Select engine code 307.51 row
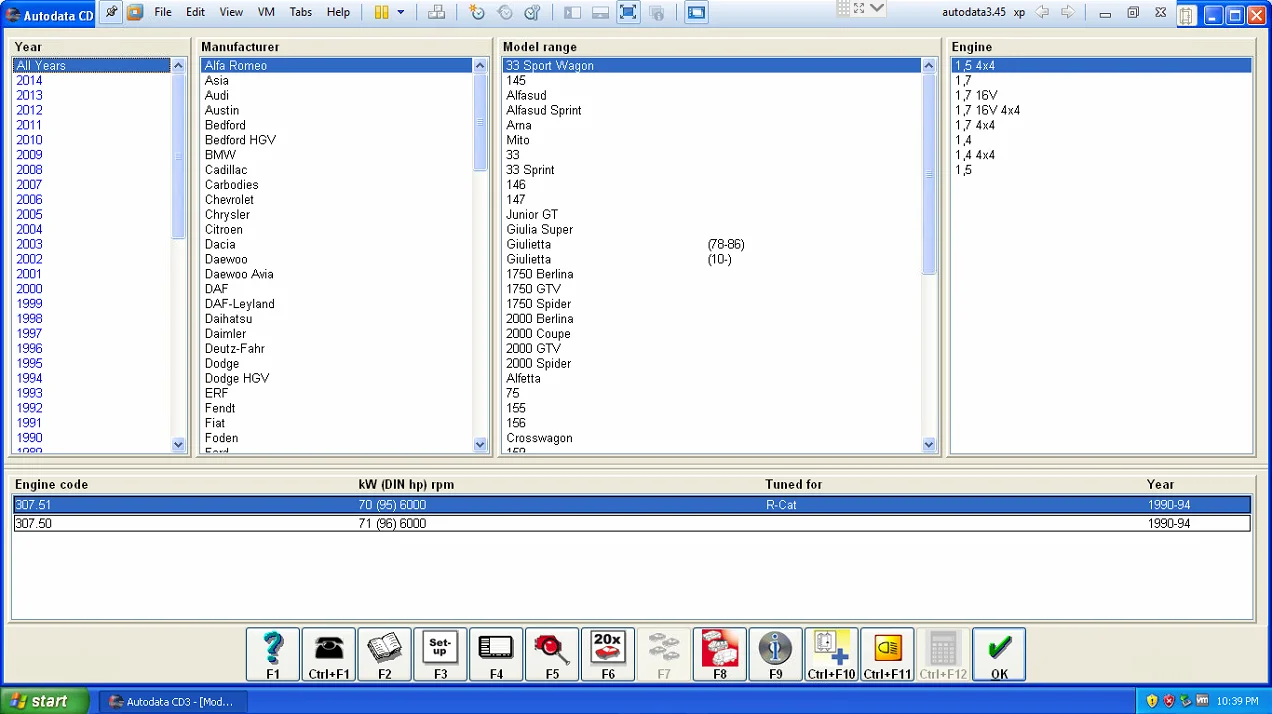Image resolution: width=1272 pixels, height=714 pixels. 632,505
